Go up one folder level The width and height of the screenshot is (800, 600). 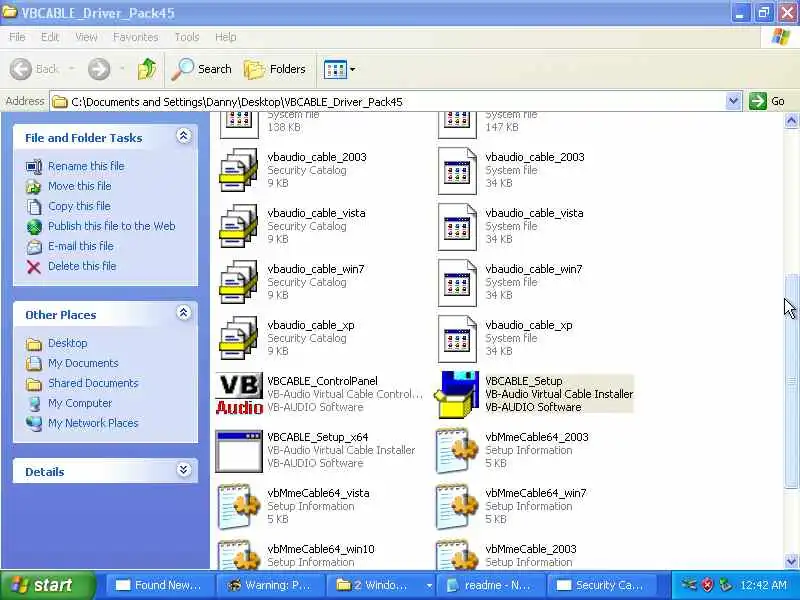pos(147,69)
